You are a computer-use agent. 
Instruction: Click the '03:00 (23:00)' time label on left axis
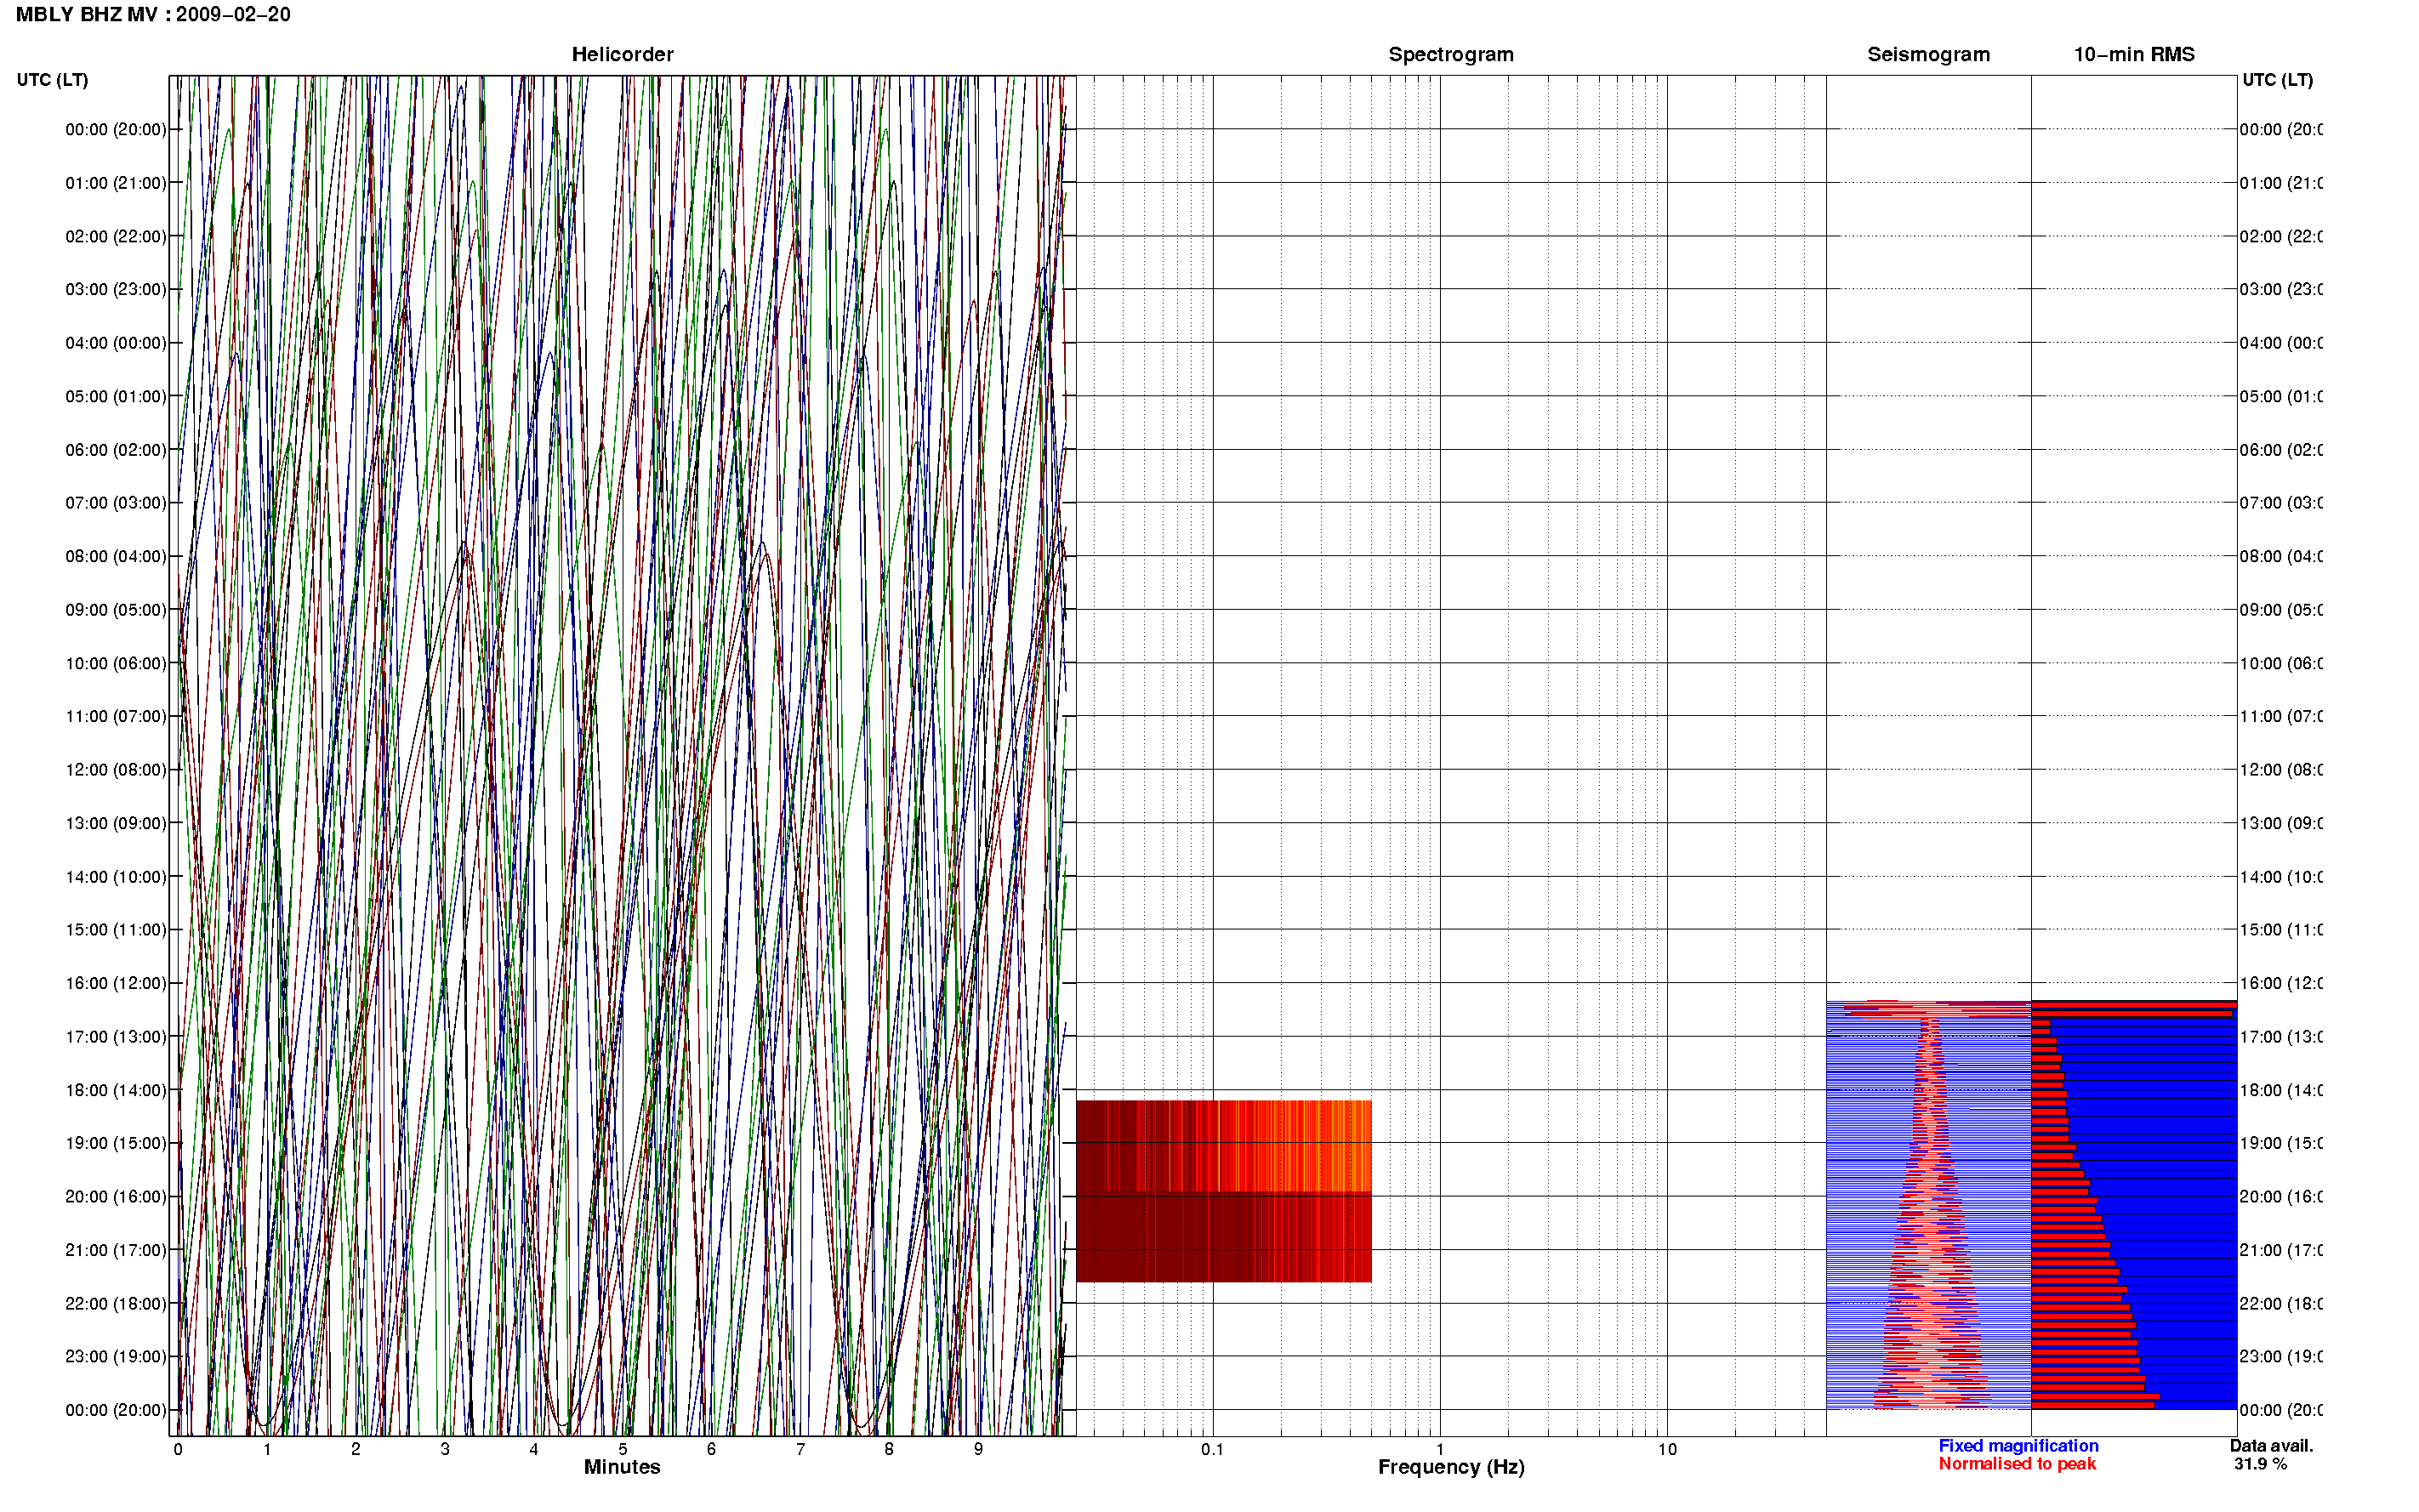[116, 290]
